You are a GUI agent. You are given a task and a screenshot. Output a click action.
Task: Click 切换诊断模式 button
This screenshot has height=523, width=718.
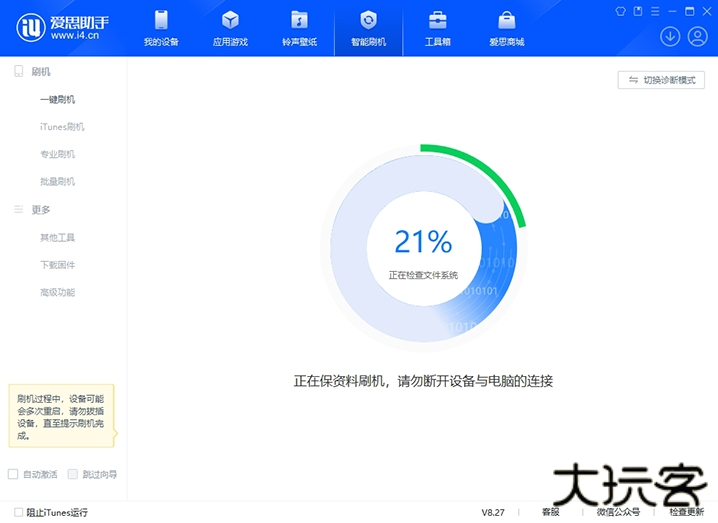click(661, 80)
